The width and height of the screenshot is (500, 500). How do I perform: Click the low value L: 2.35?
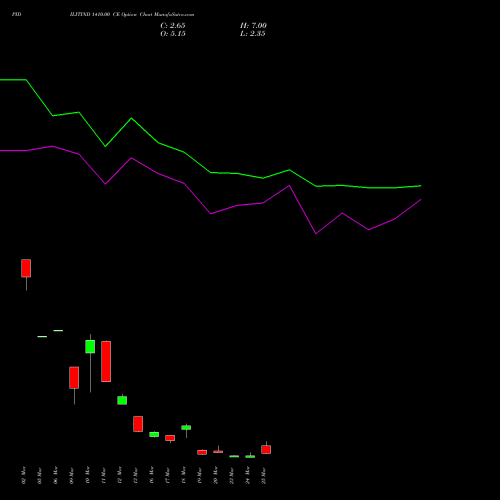click(x=253, y=34)
